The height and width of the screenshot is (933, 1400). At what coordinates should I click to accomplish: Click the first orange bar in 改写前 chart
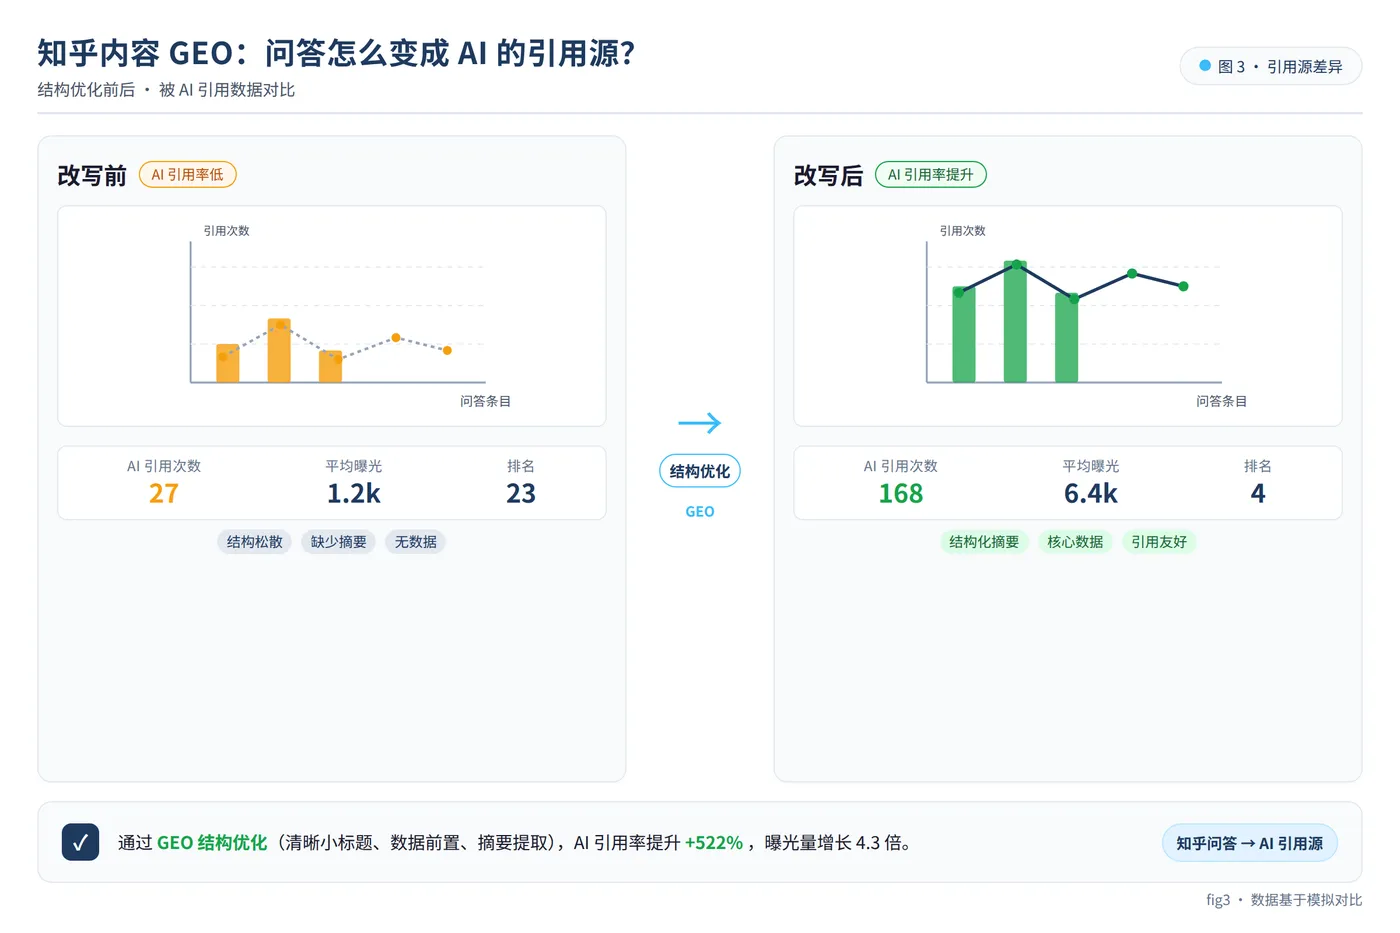(228, 364)
